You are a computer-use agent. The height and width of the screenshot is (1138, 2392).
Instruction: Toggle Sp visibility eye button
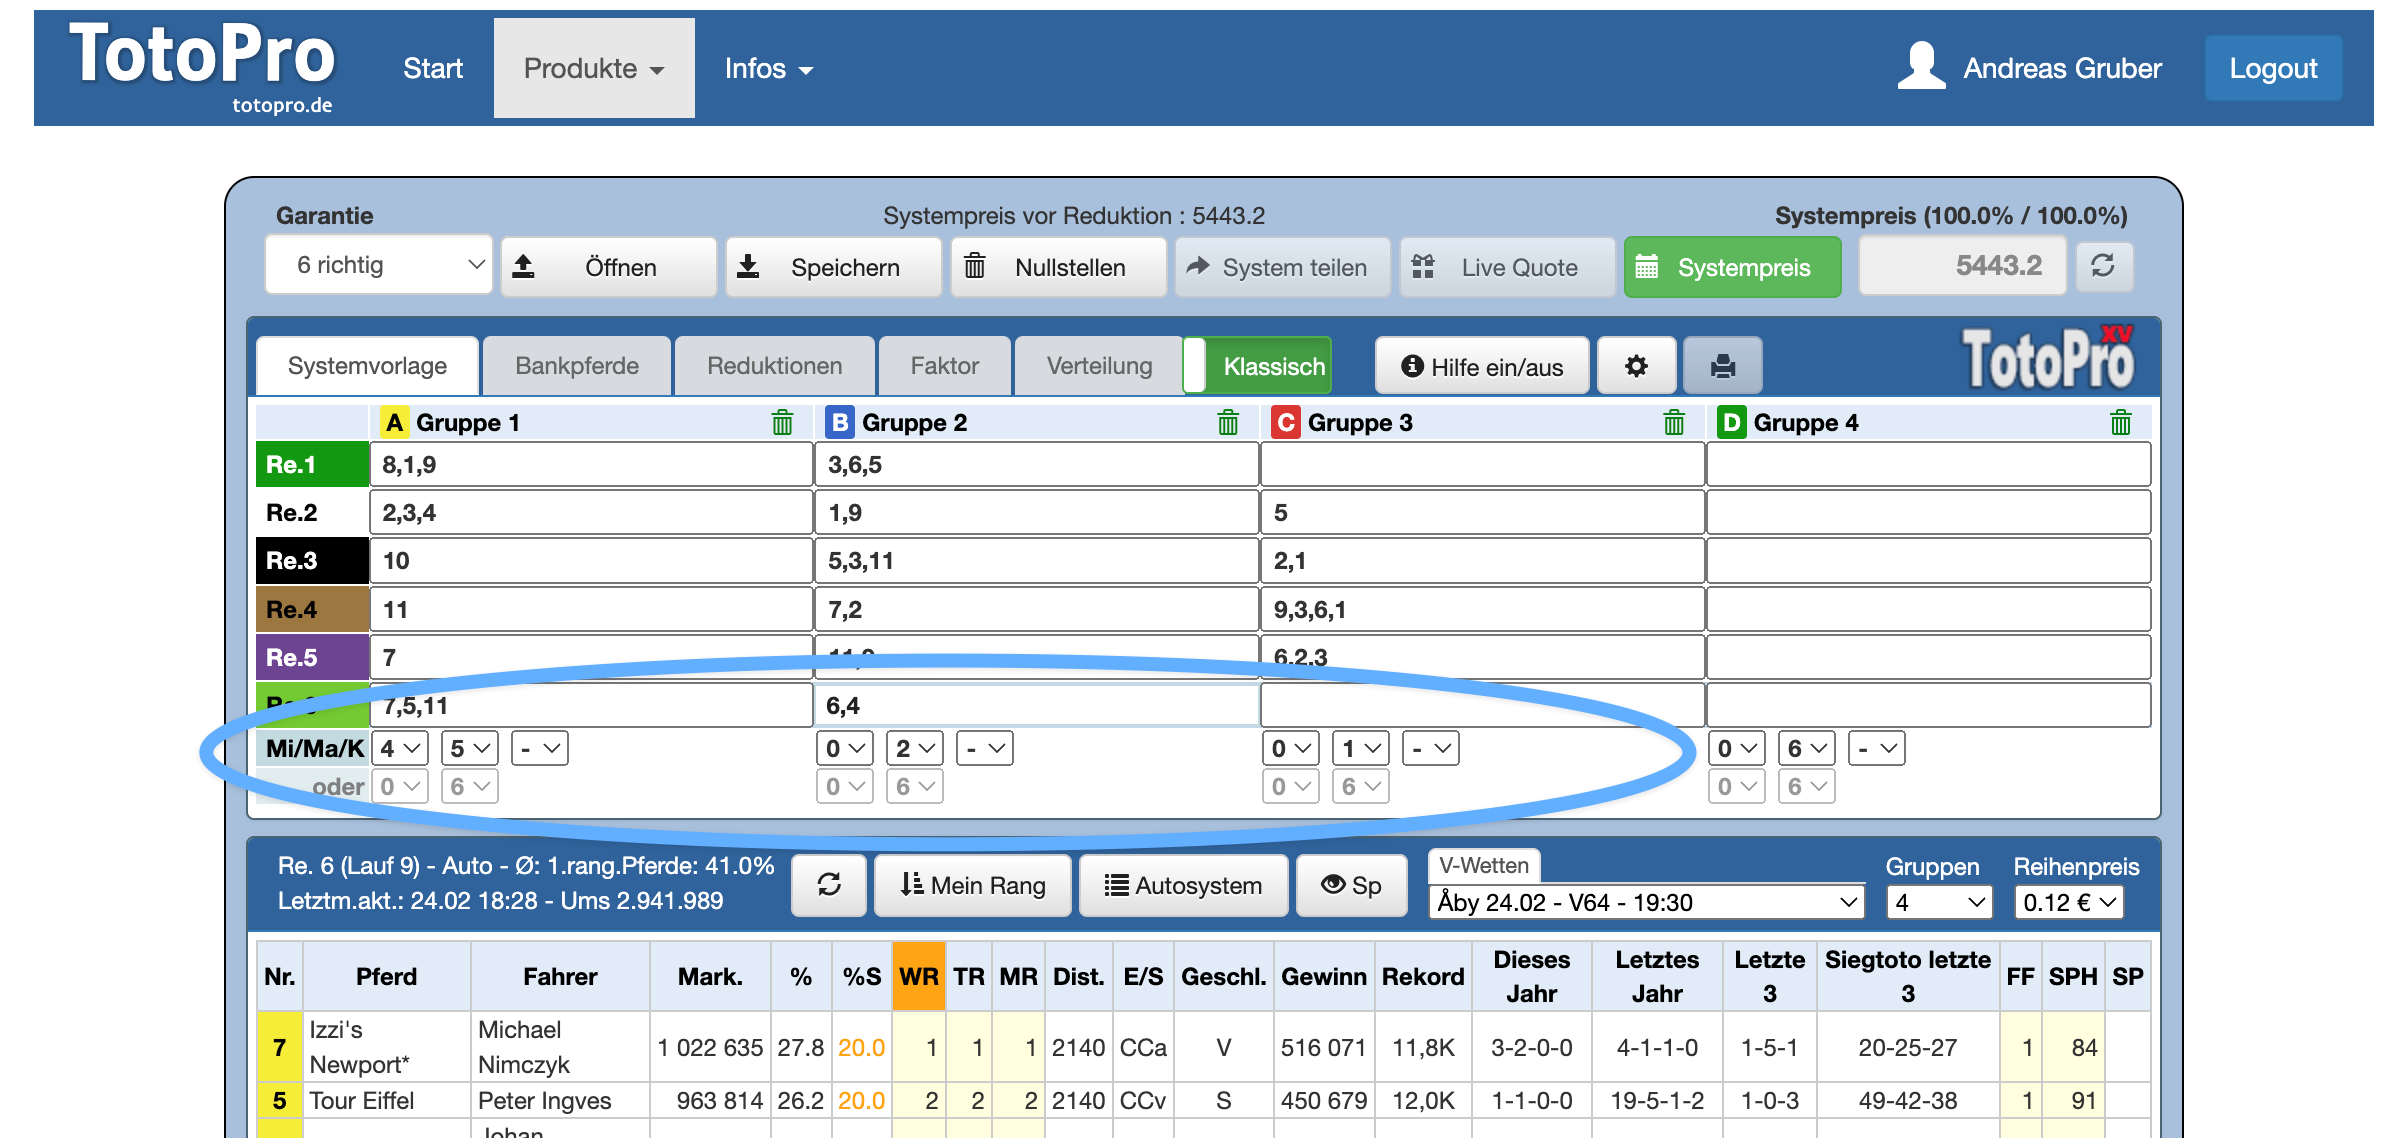tap(1351, 885)
